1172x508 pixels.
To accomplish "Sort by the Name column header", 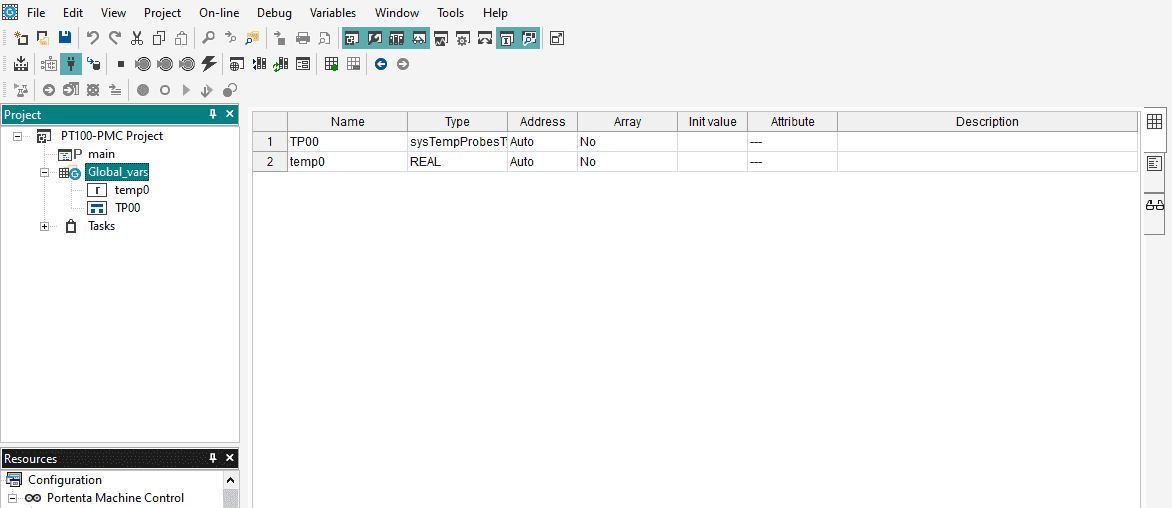I will point(347,122).
